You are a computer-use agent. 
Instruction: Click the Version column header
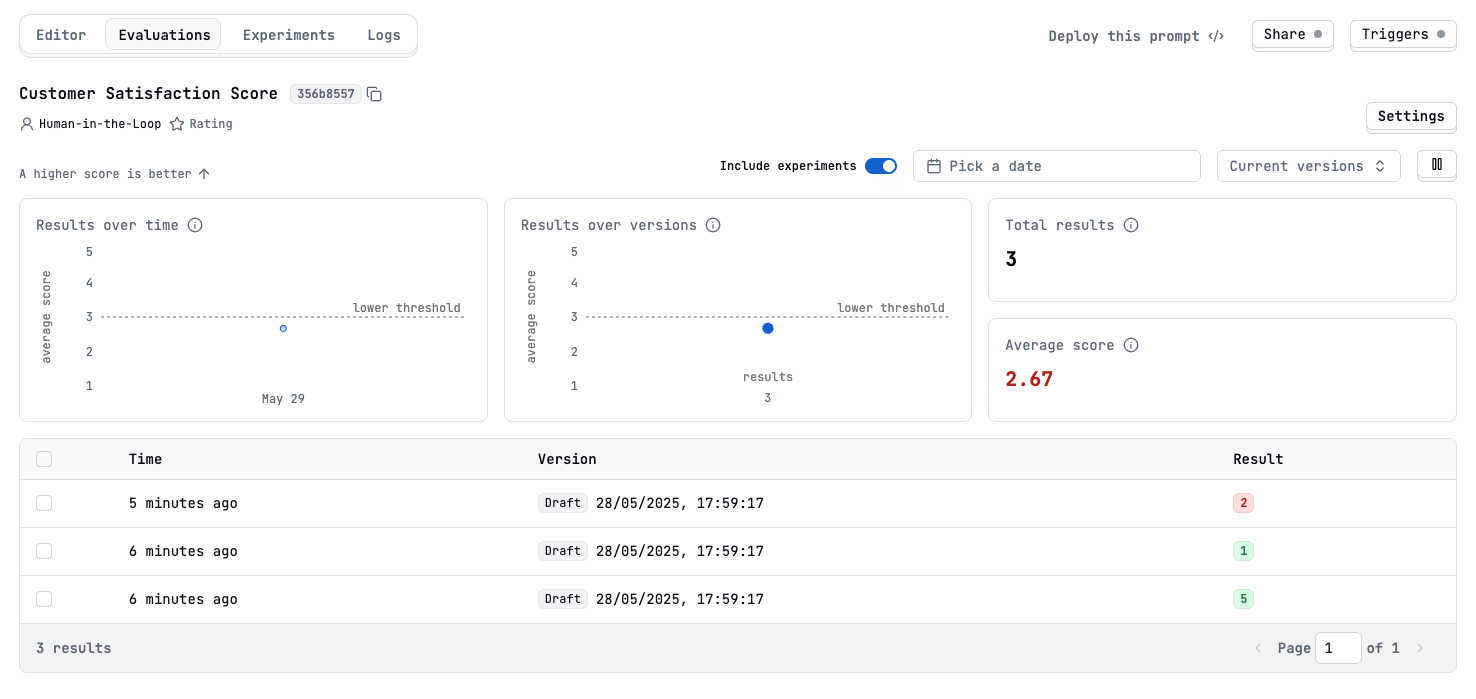(x=567, y=459)
